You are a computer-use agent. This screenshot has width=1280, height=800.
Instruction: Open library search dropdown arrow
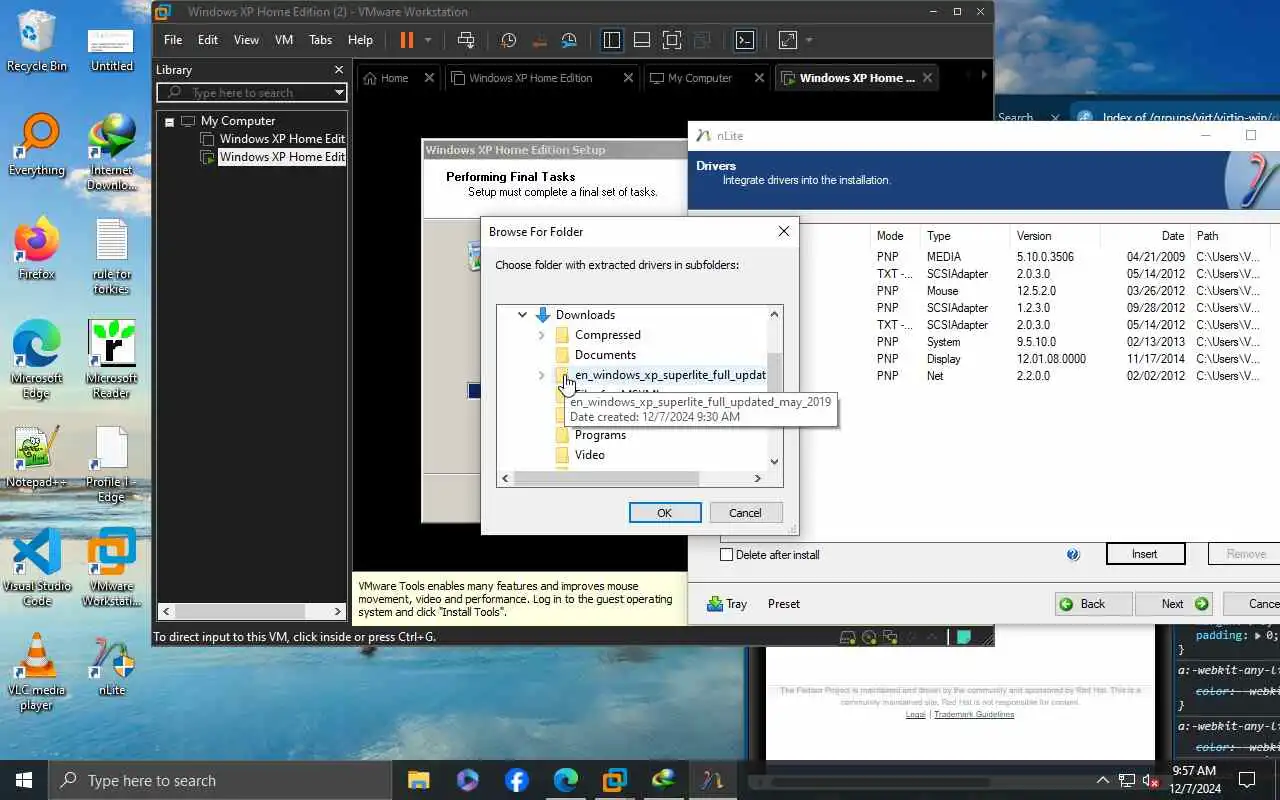pyautogui.click(x=339, y=92)
